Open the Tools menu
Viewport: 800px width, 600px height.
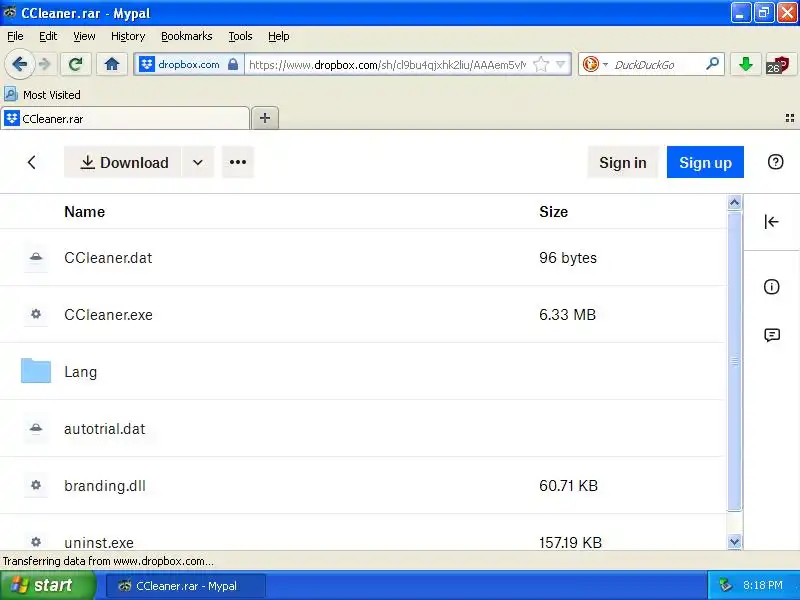(240, 36)
